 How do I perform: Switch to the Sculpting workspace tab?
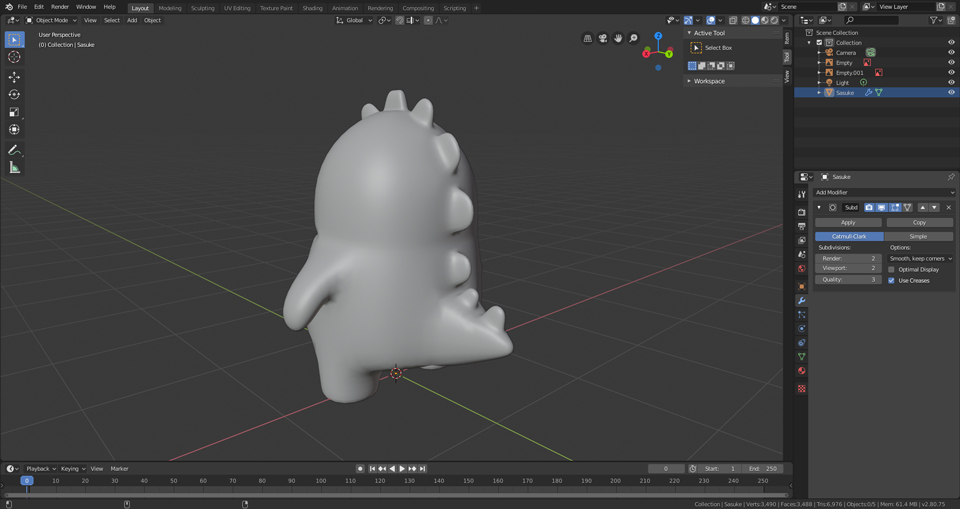point(203,8)
